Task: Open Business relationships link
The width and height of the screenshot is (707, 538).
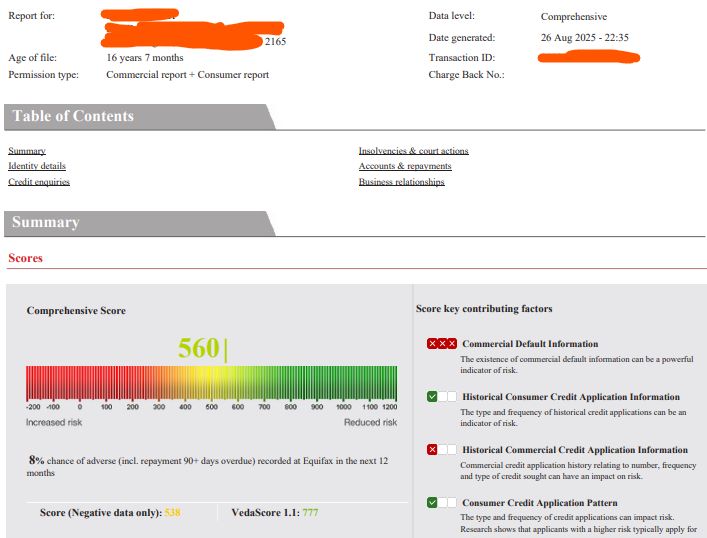Action: (401, 182)
